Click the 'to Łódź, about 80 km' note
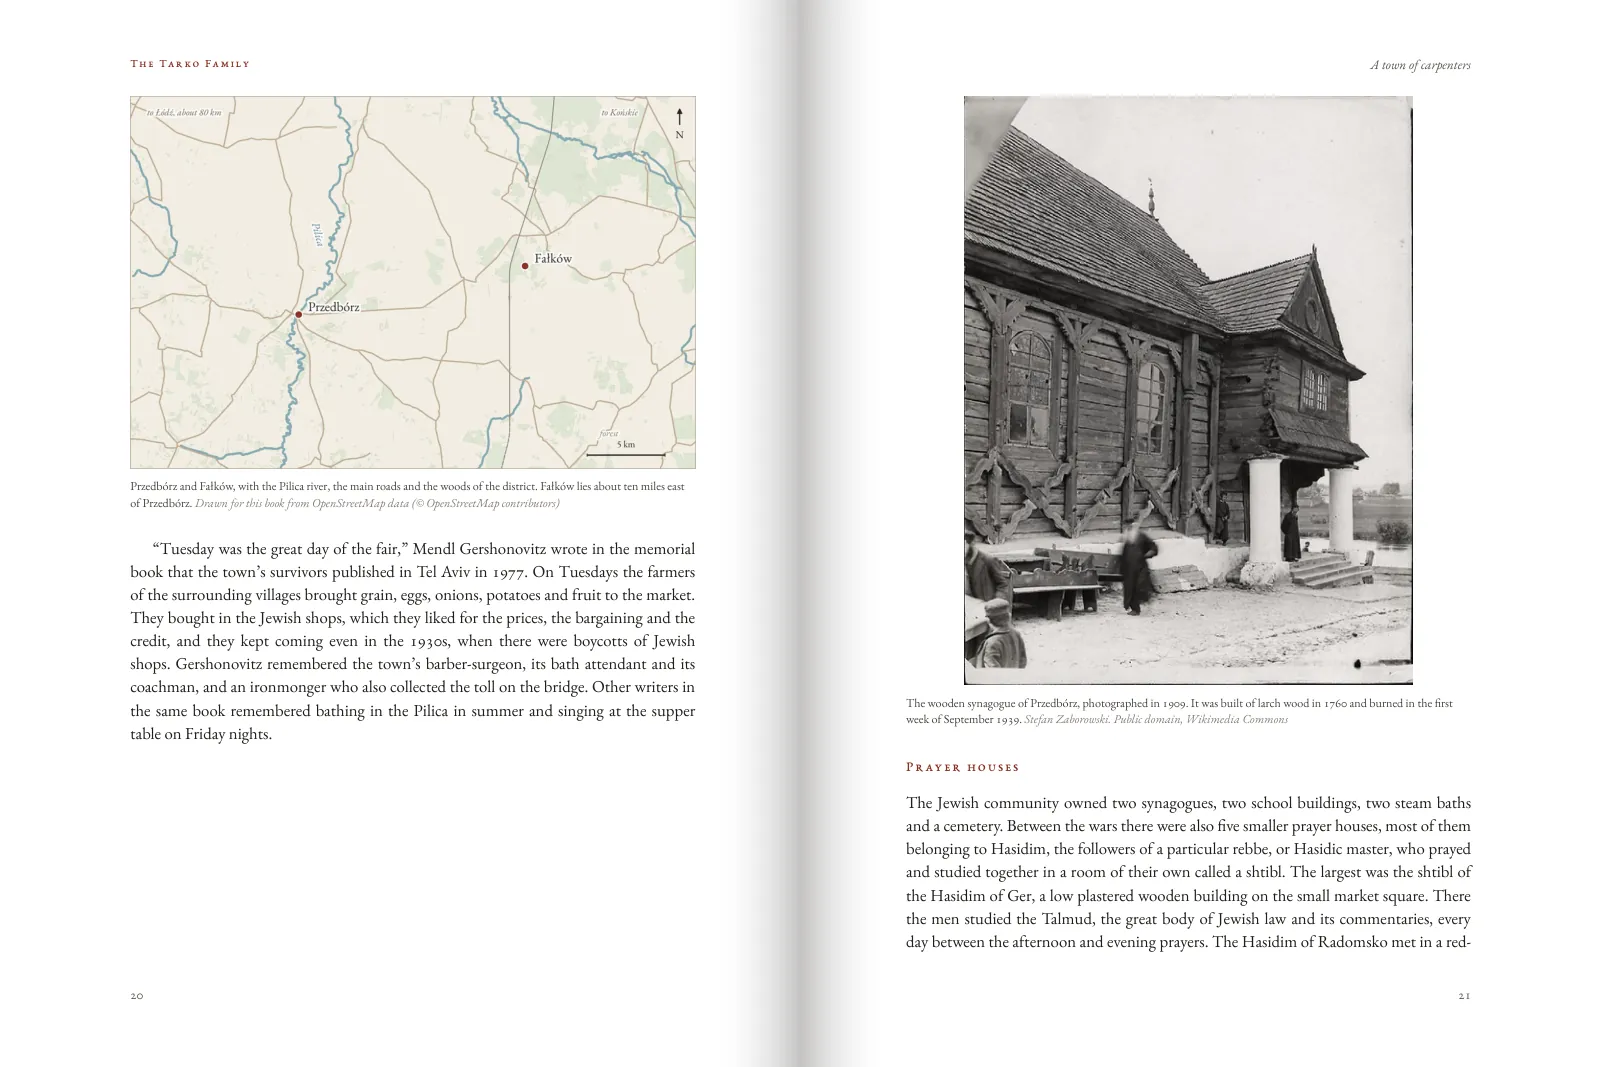Image resolution: width=1602 pixels, height=1067 pixels. [184, 113]
